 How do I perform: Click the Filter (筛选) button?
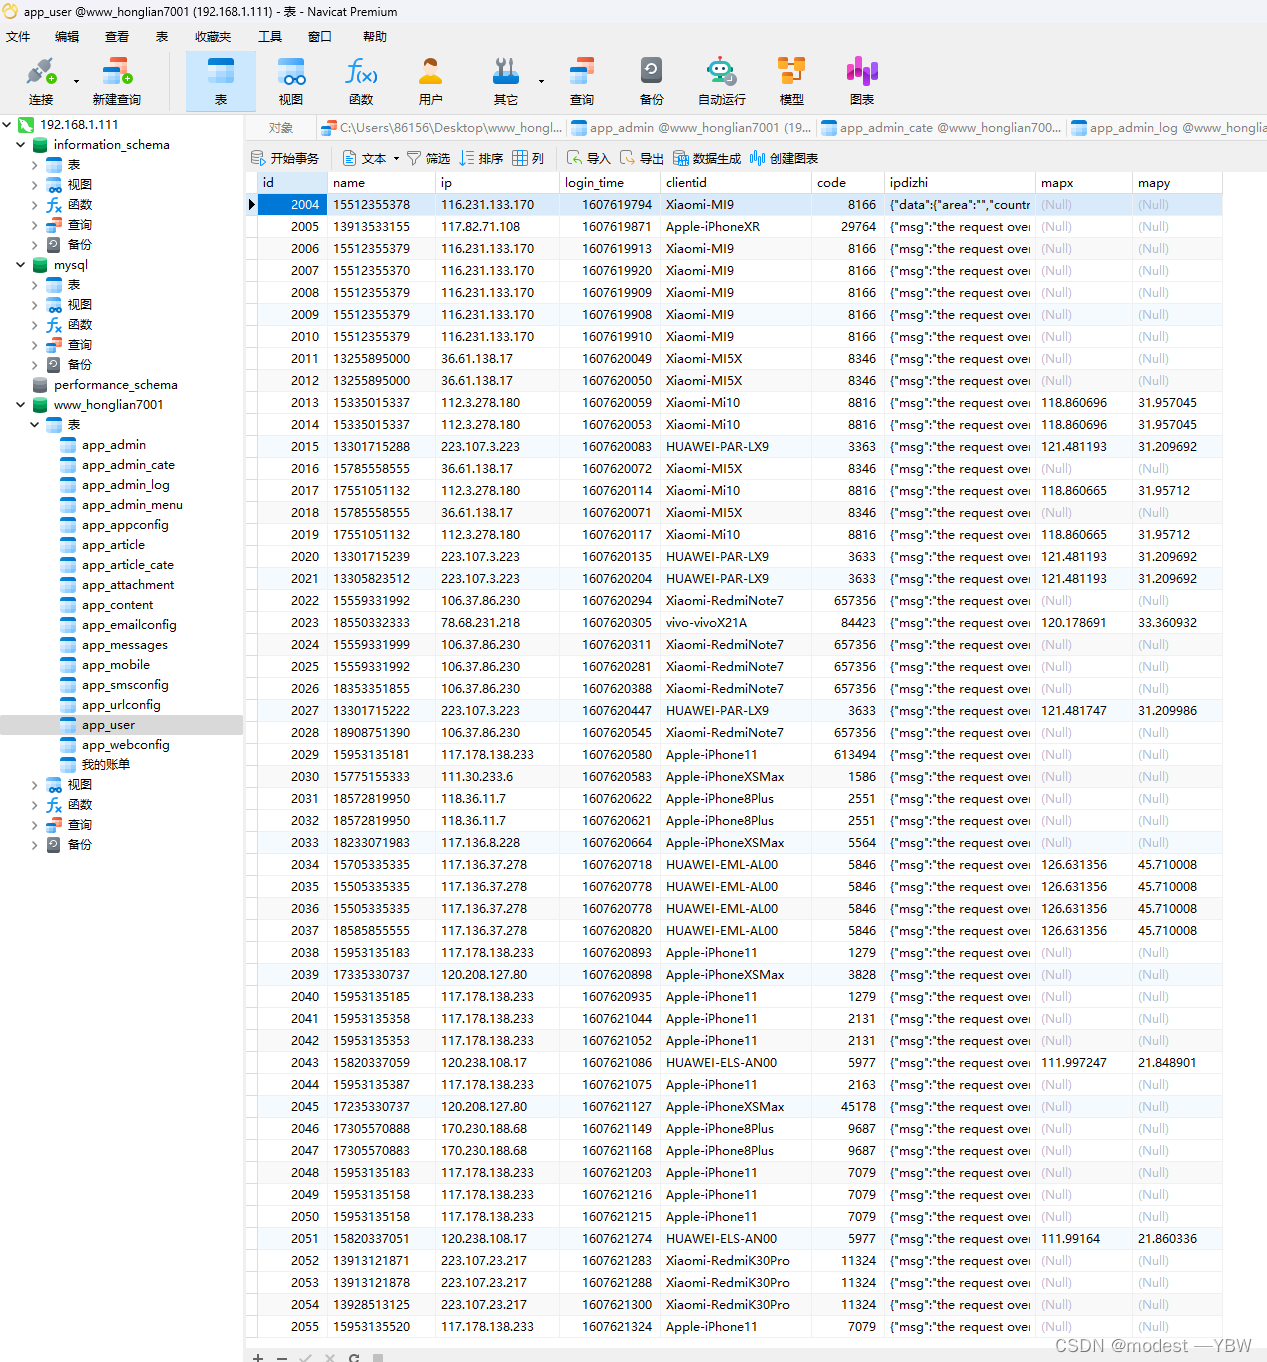click(428, 158)
